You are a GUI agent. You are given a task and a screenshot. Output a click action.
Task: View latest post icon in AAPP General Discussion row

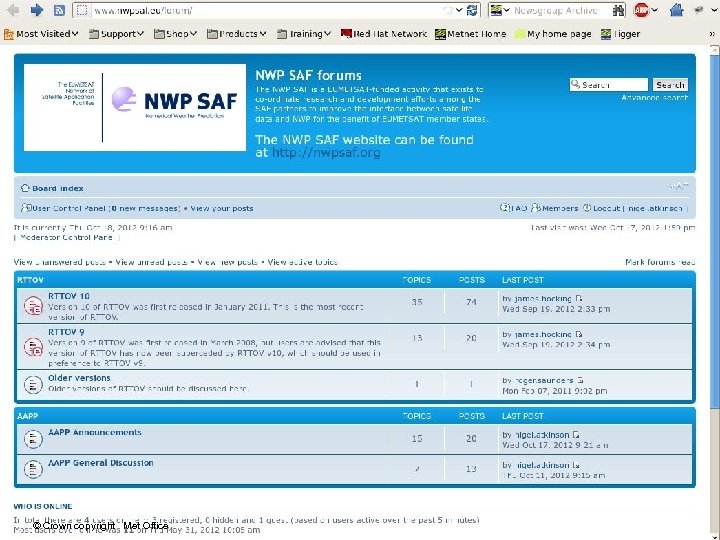(576, 465)
